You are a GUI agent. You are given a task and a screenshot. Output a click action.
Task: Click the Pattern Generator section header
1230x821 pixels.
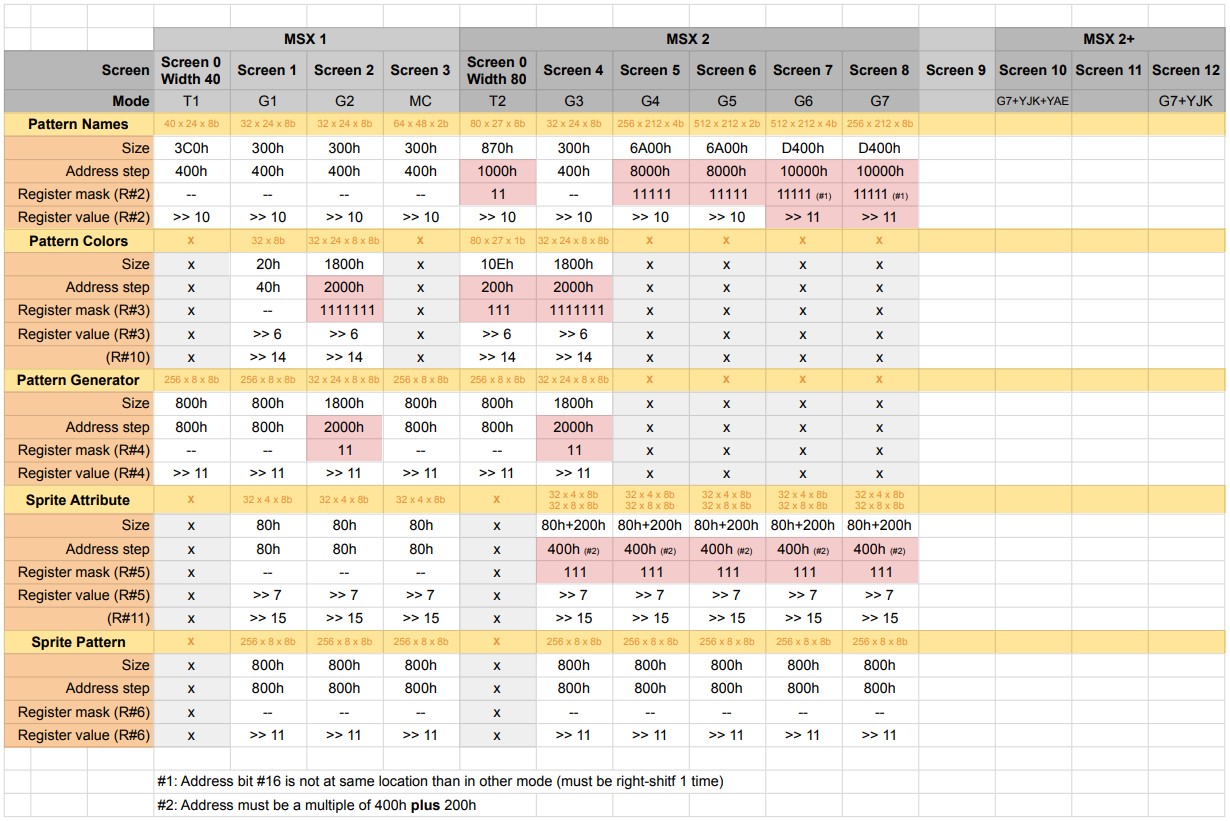pyautogui.click(x=79, y=380)
